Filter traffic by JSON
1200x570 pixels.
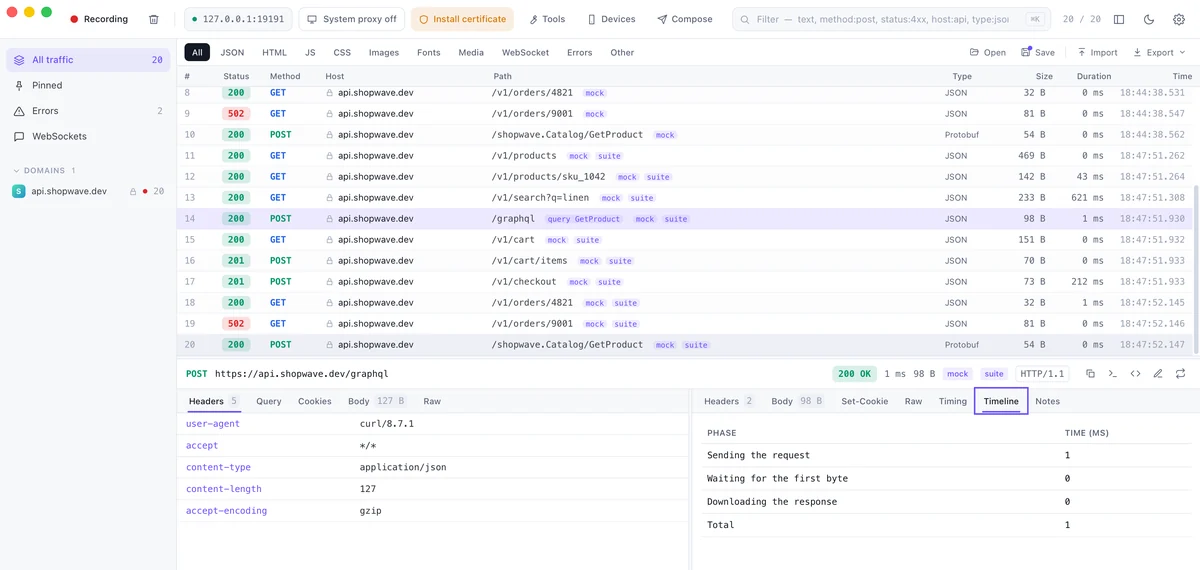point(232,52)
